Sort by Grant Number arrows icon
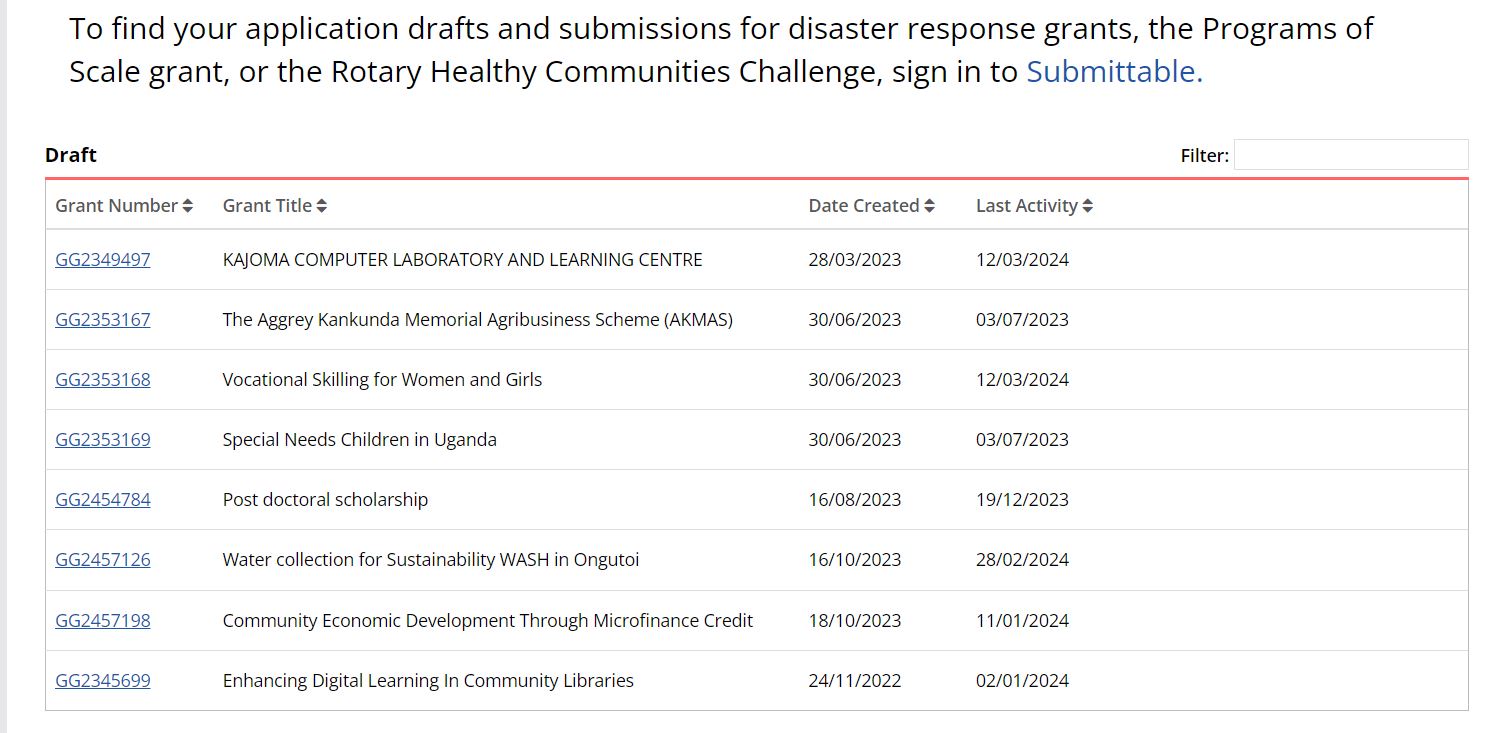The image size is (1487, 733). 188,206
